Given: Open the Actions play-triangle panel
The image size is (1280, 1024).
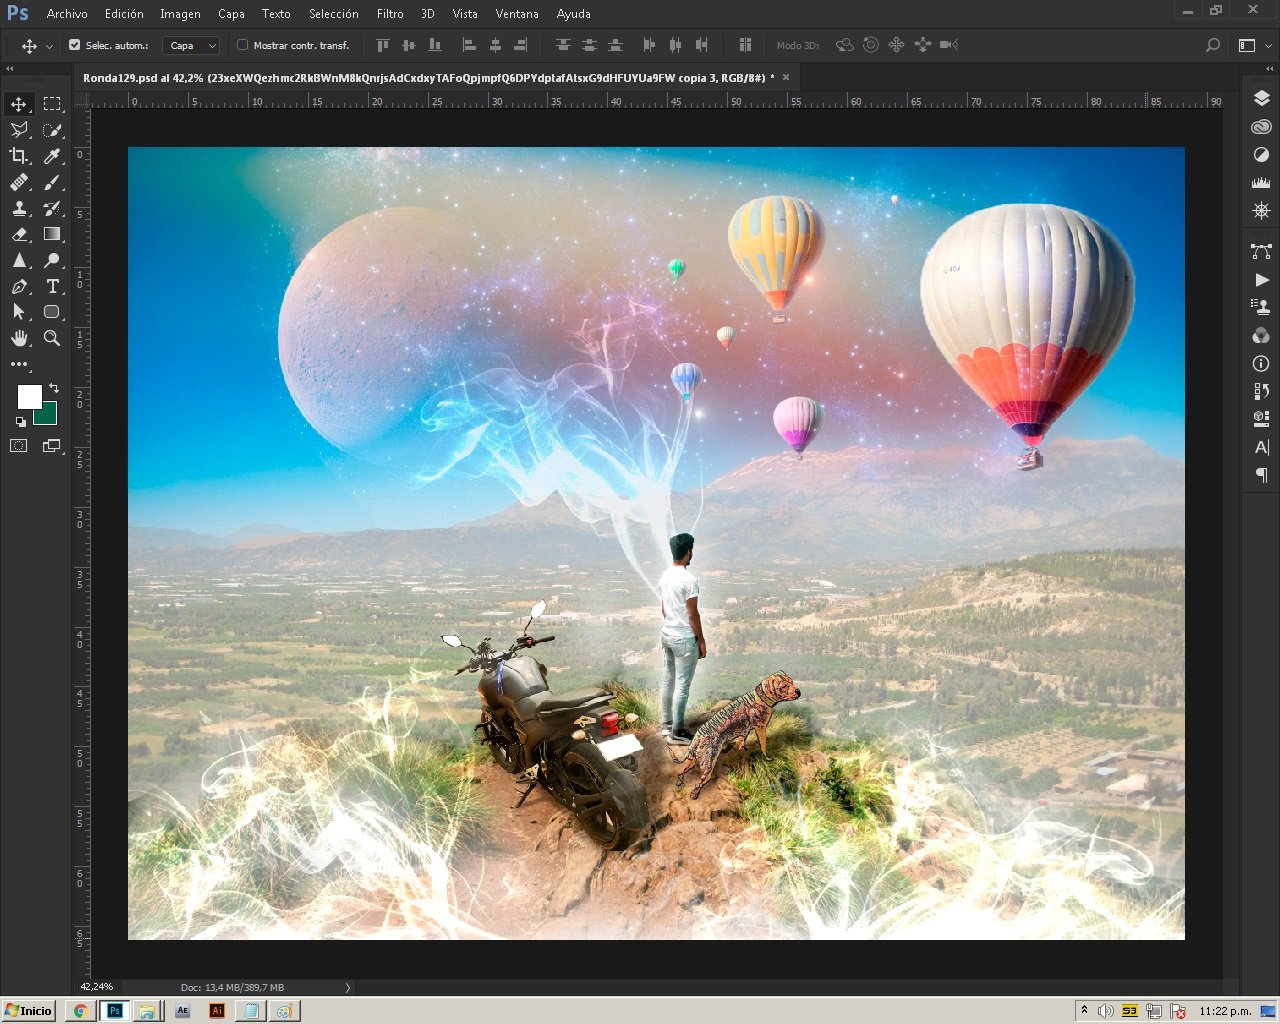Looking at the screenshot, I should (1261, 280).
